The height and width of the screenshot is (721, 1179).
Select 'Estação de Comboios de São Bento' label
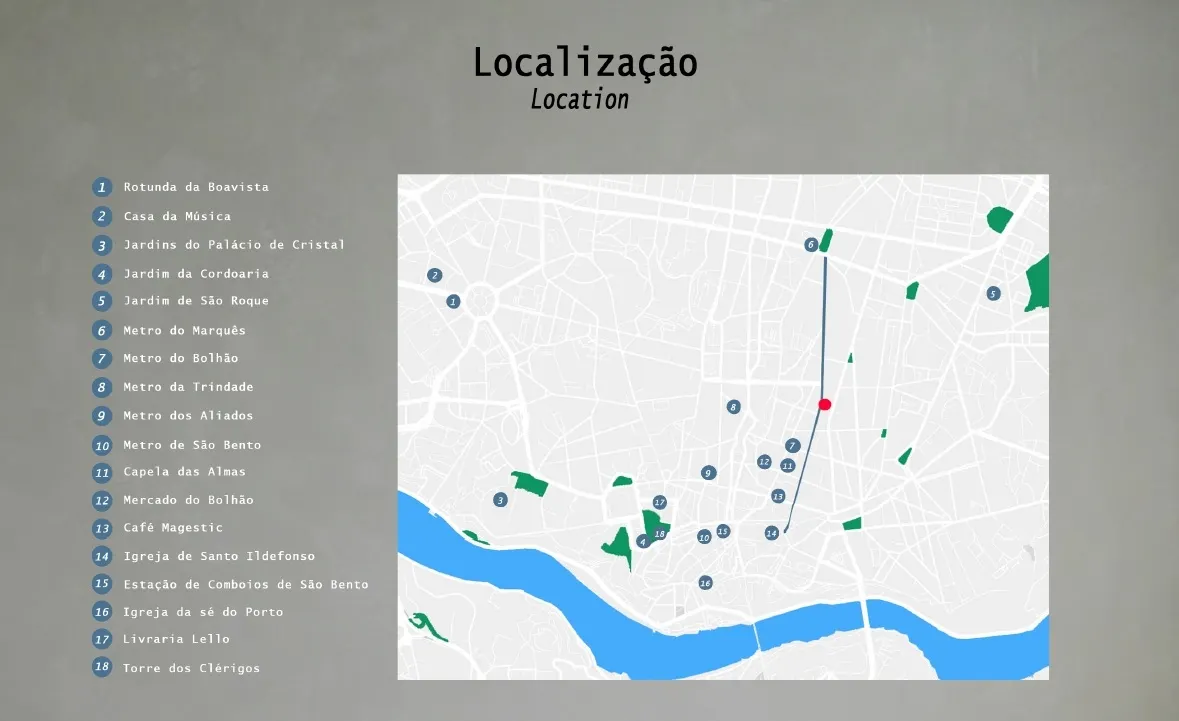[x=246, y=585]
